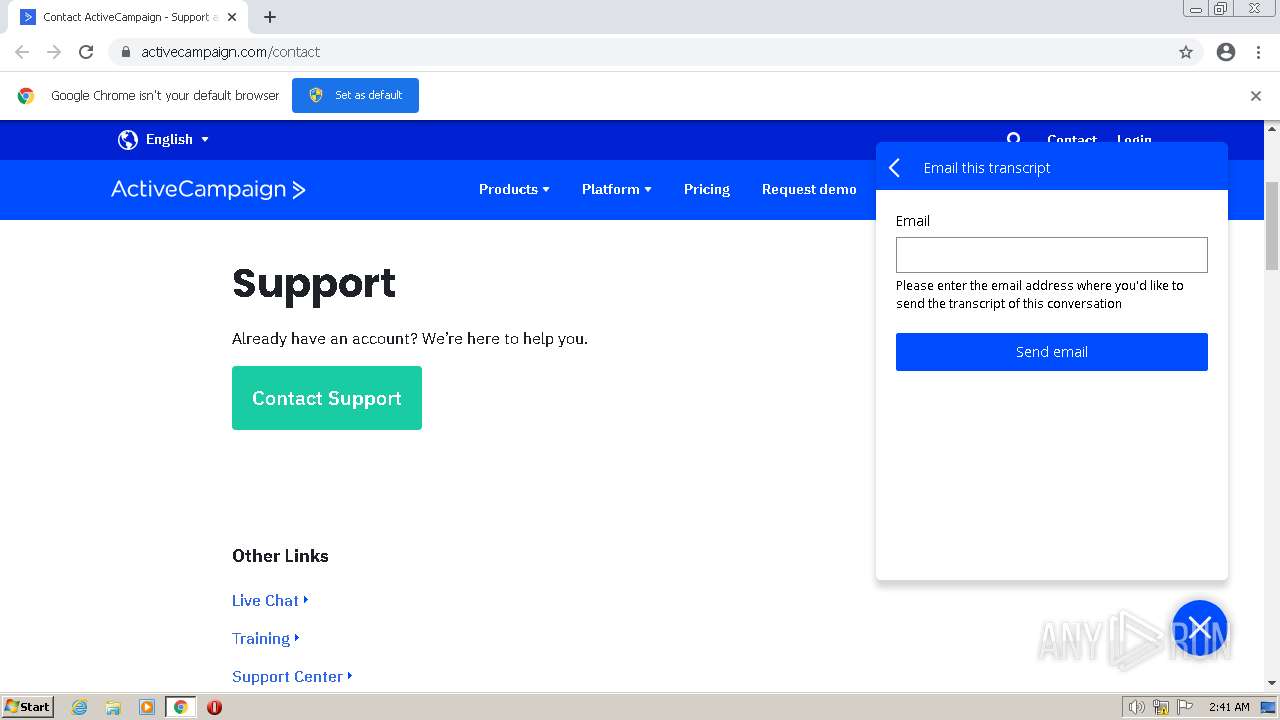Bookmark this page with the star icon
The width and height of the screenshot is (1280, 720).
pyautogui.click(x=1186, y=52)
